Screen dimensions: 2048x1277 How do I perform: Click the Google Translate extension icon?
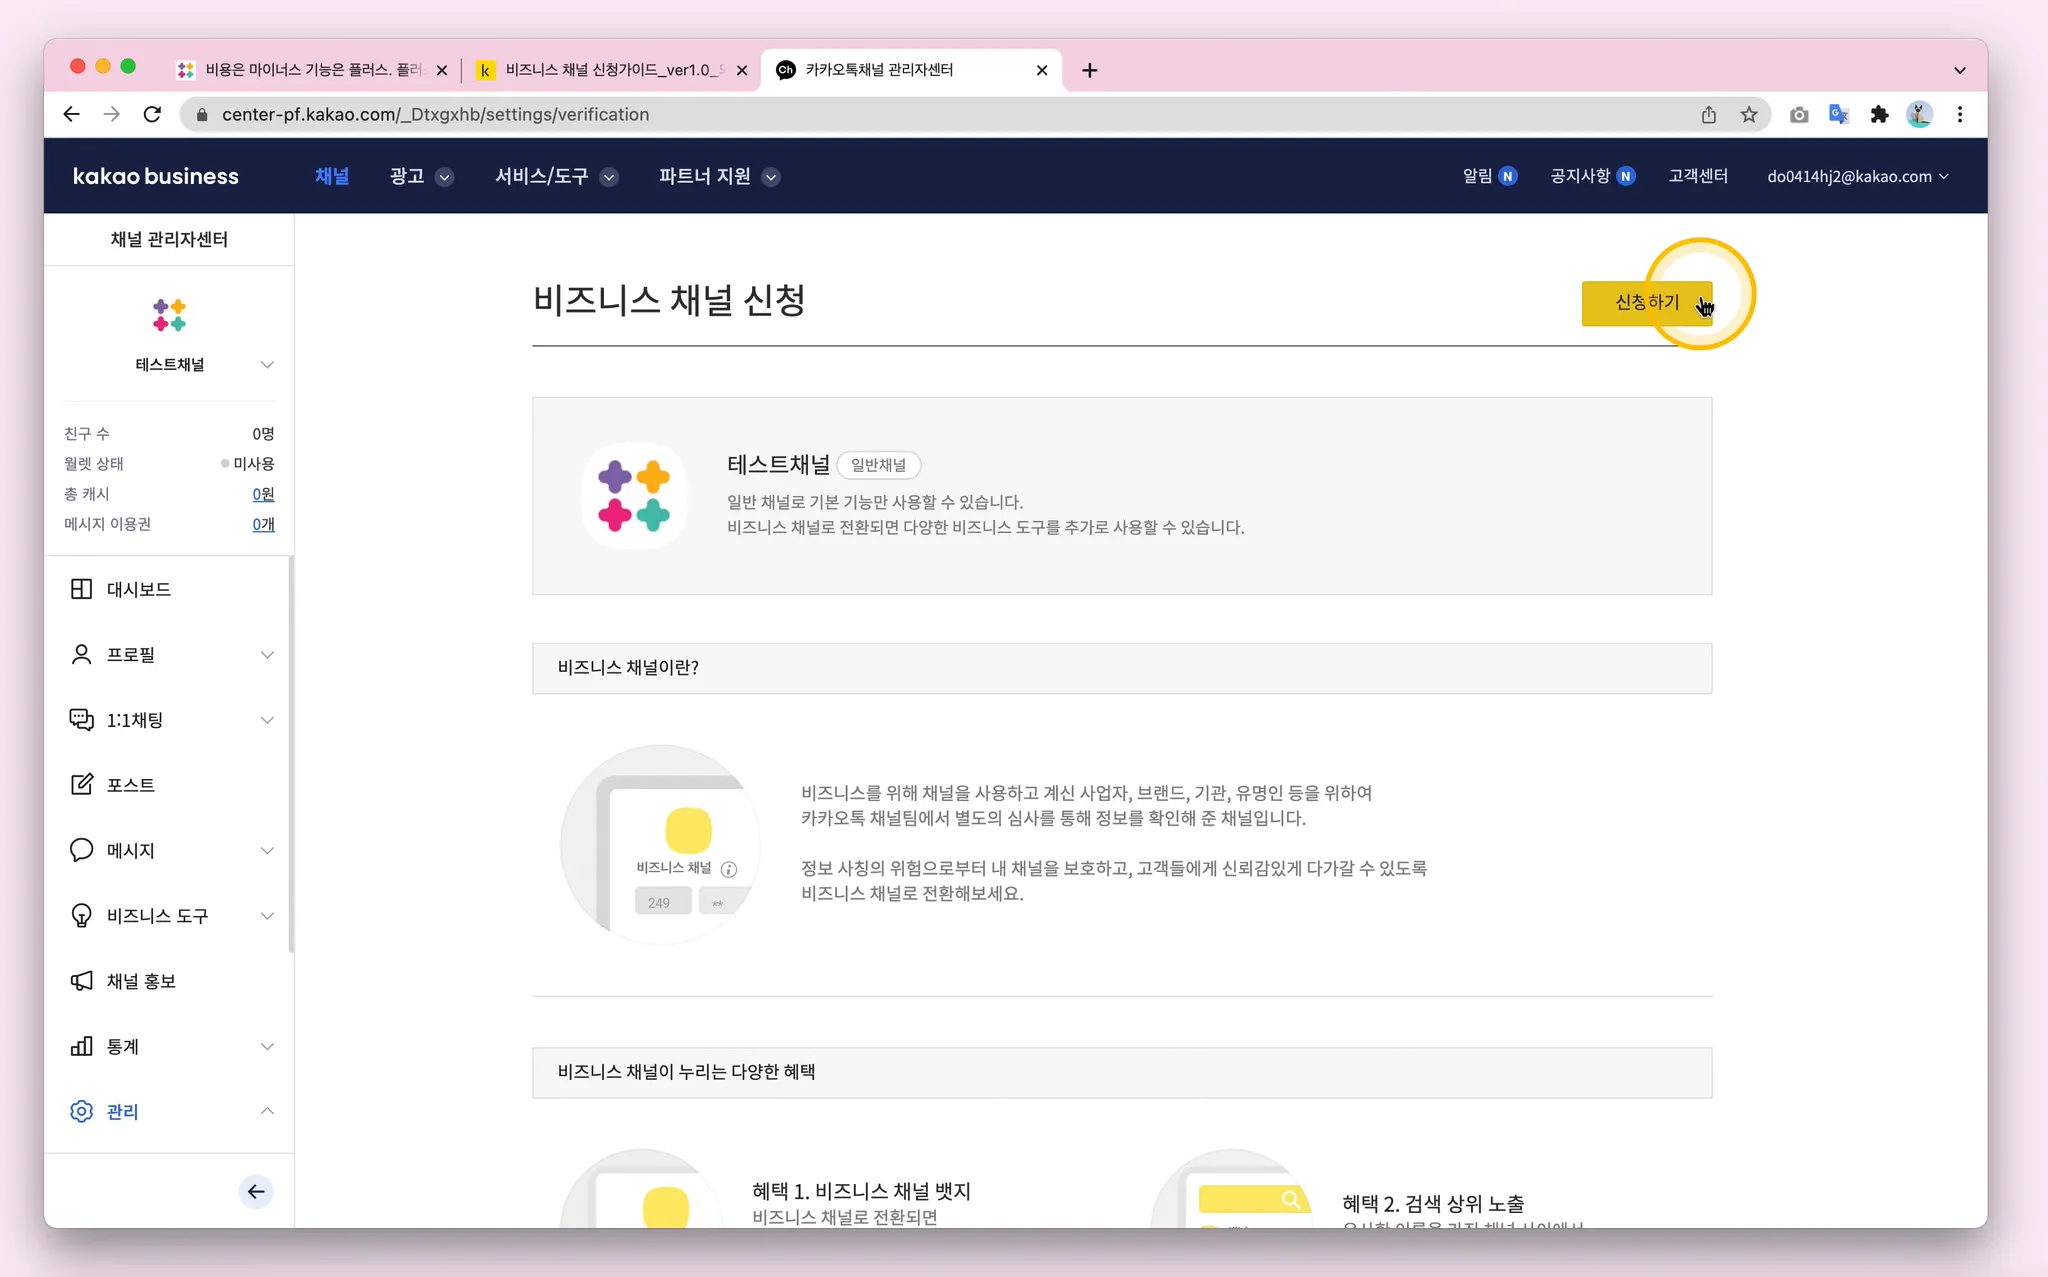click(1838, 115)
